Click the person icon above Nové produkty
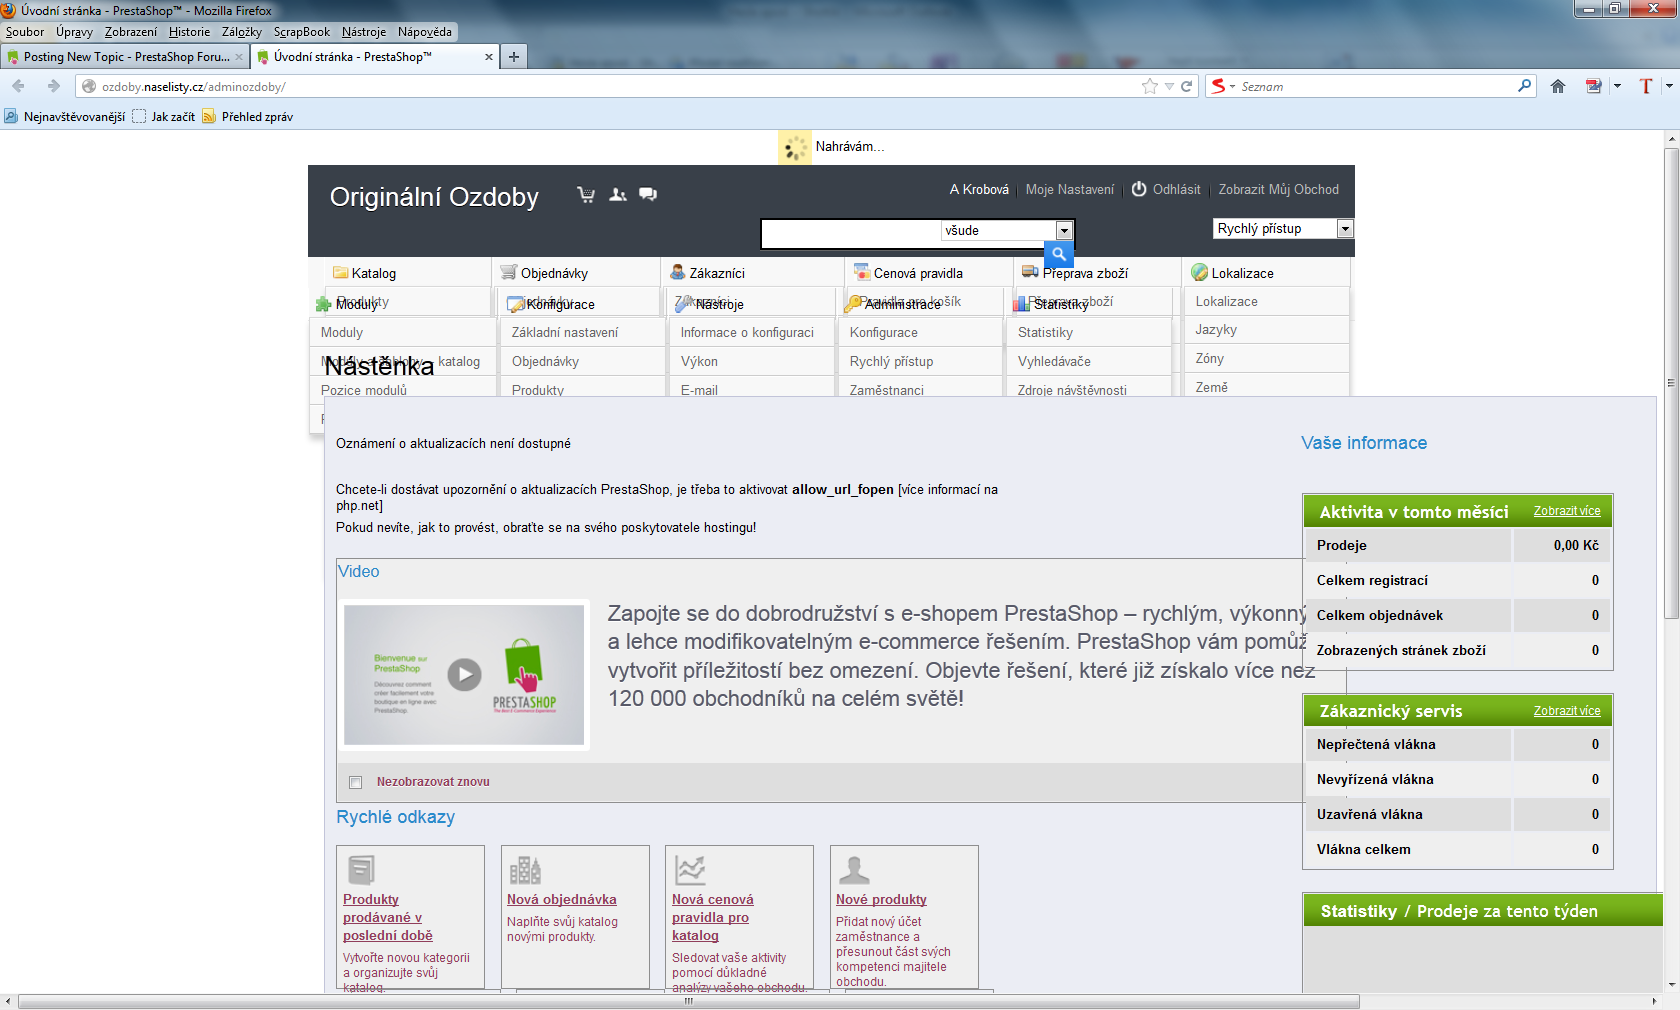This screenshot has height=1010, width=1680. pos(854,870)
